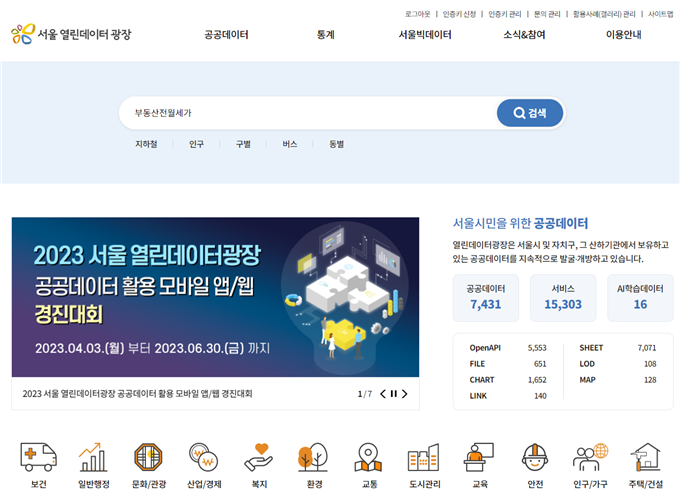Select the 인구 suggested keyword
This screenshot has width=682, height=491.
pyautogui.click(x=196, y=144)
